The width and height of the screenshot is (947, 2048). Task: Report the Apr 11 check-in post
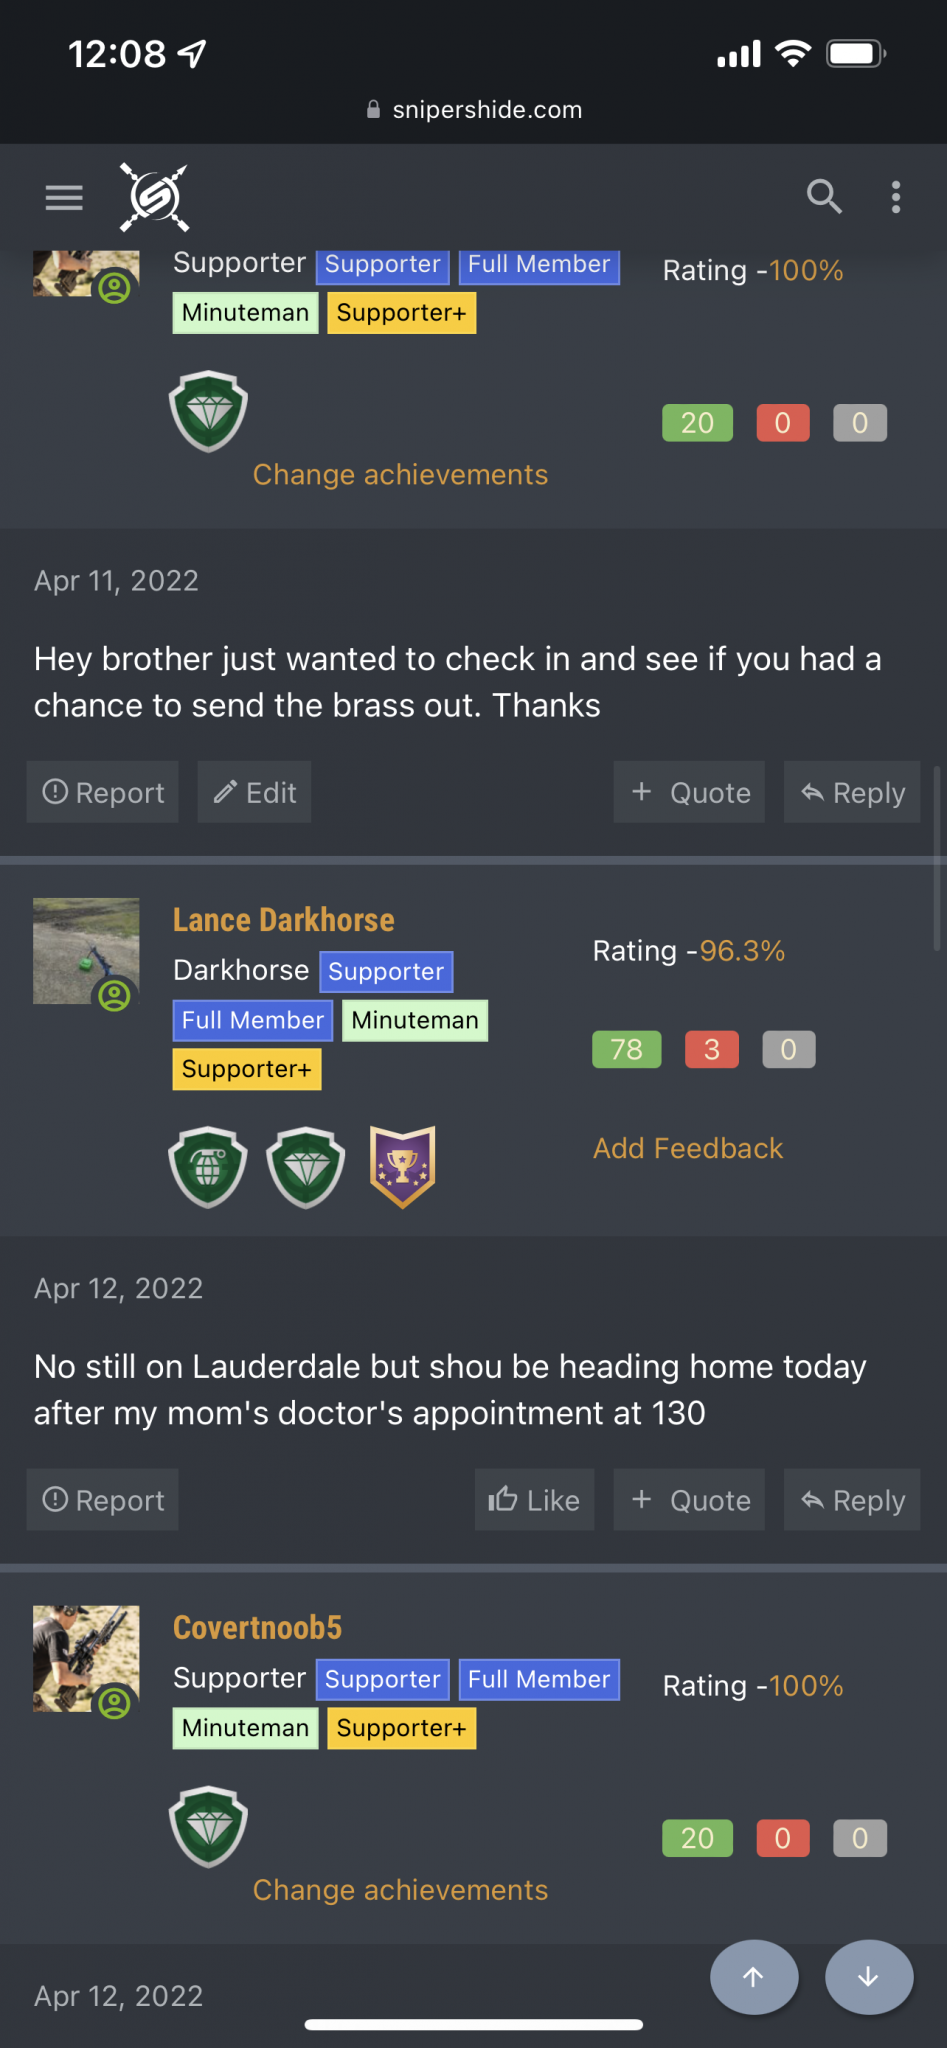103,792
